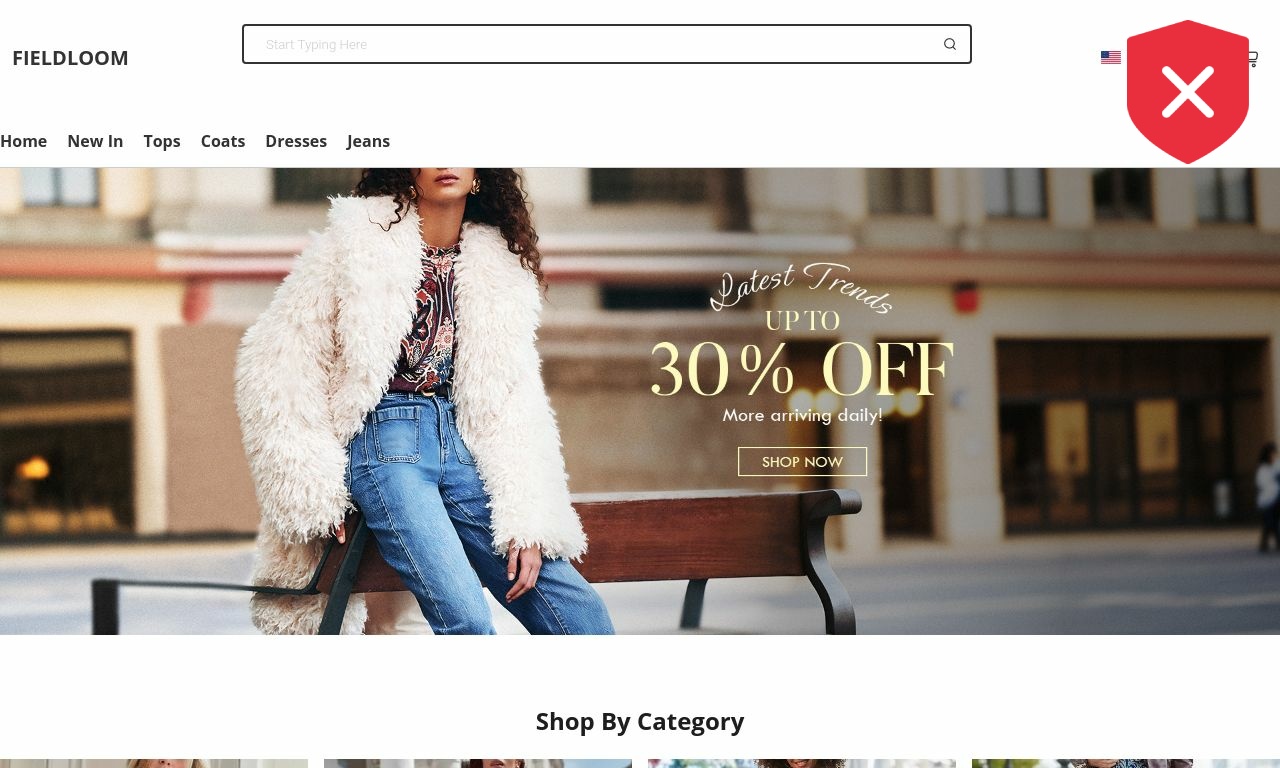Open the first category thumbnail
Image resolution: width=1280 pixels, height=768 pixels.
click(x=154, y=763)
